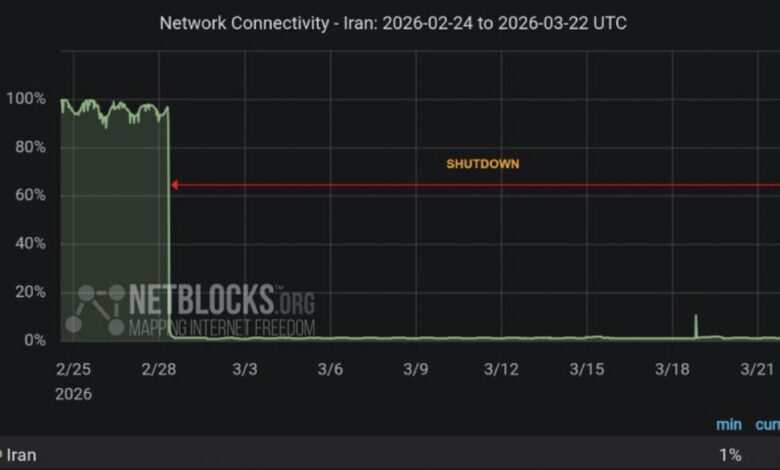Viewport: 780px width, 470px height.
Task: Click the 0% y-axis label
Action: [35, 340]
